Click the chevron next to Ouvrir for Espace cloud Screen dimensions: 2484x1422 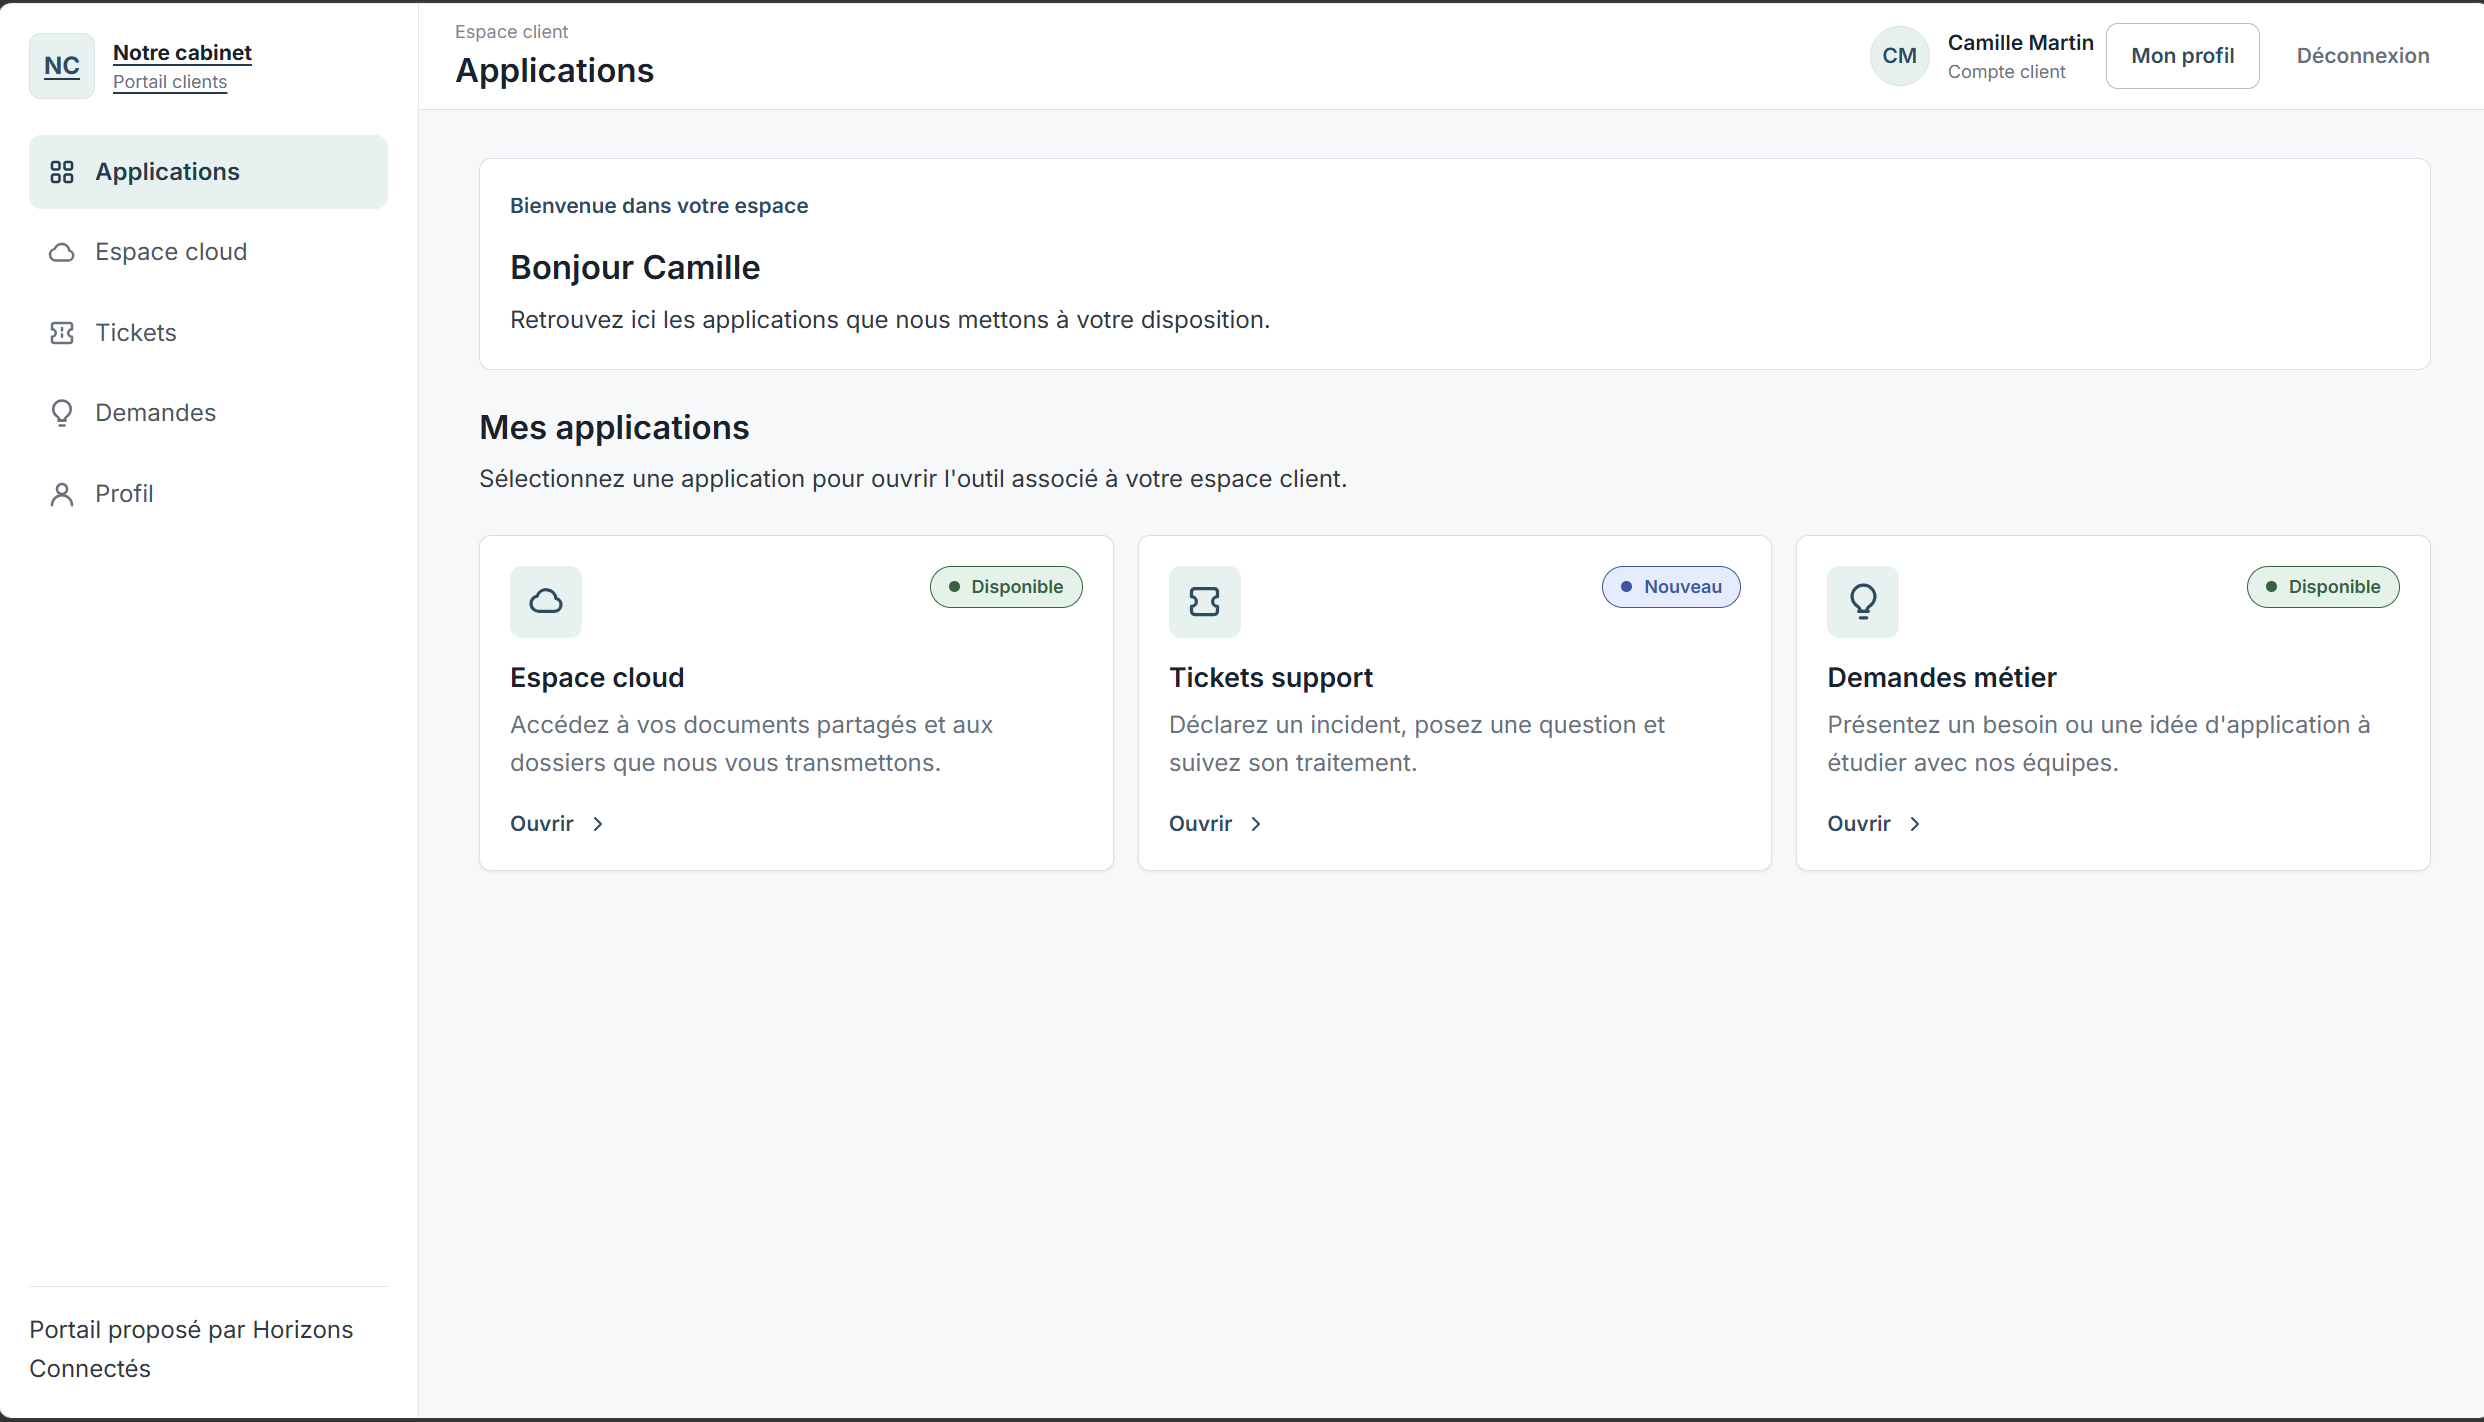pyautogui.click(x=598, y=824)
